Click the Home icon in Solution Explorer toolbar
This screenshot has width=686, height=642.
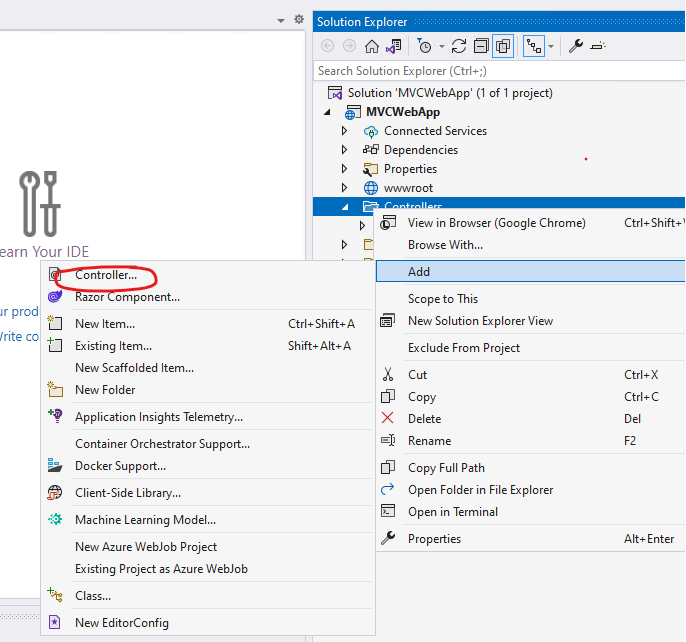[x=372, y=46]
